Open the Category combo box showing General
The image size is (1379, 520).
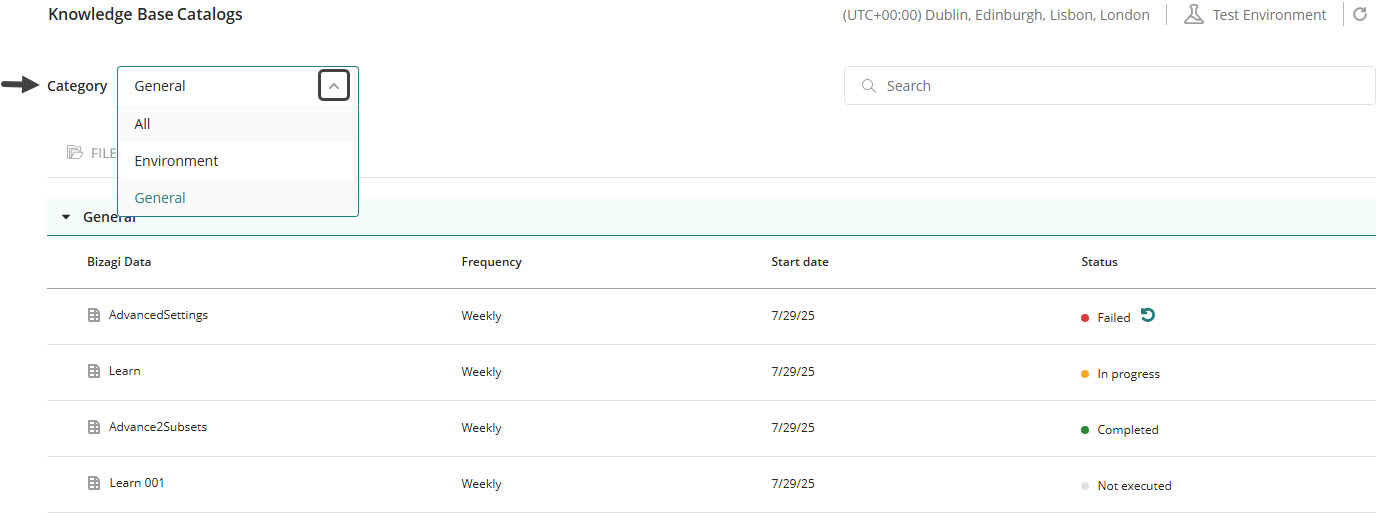220,86
